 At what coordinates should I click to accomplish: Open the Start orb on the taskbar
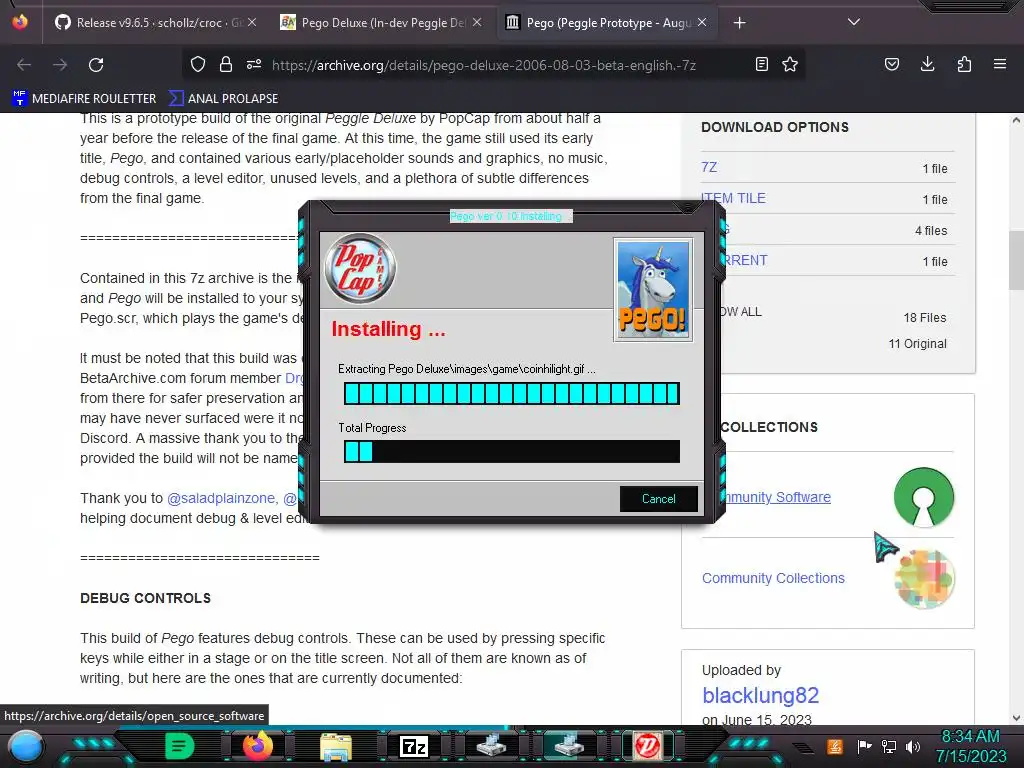(26, 747)
